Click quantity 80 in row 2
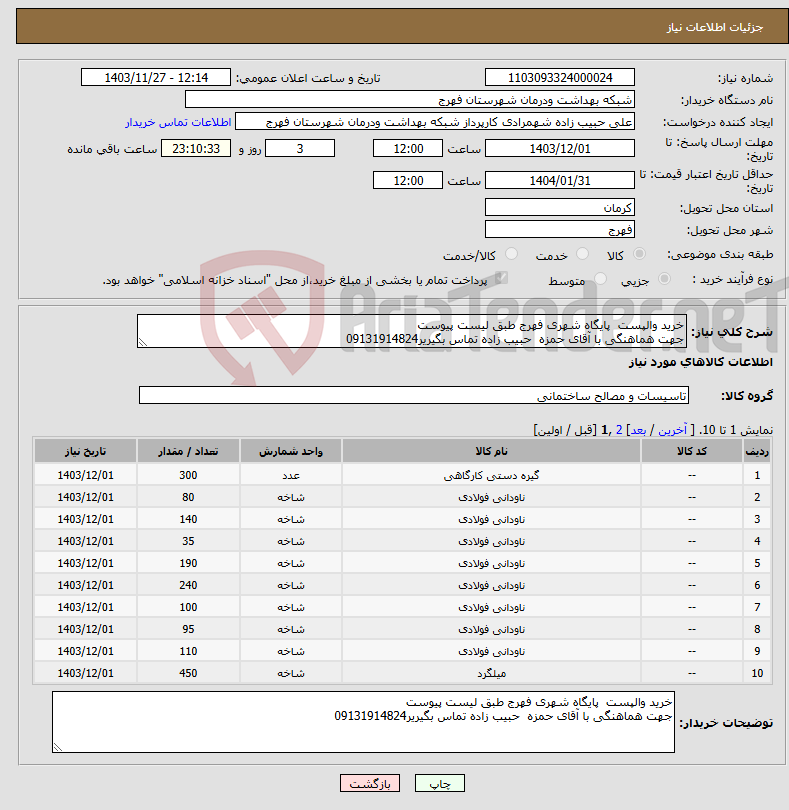This screenshot has width=789, height=810. click(188, 497)
